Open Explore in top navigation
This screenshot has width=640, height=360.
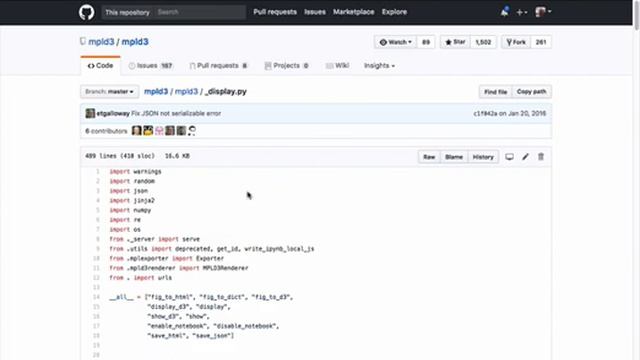394,12
